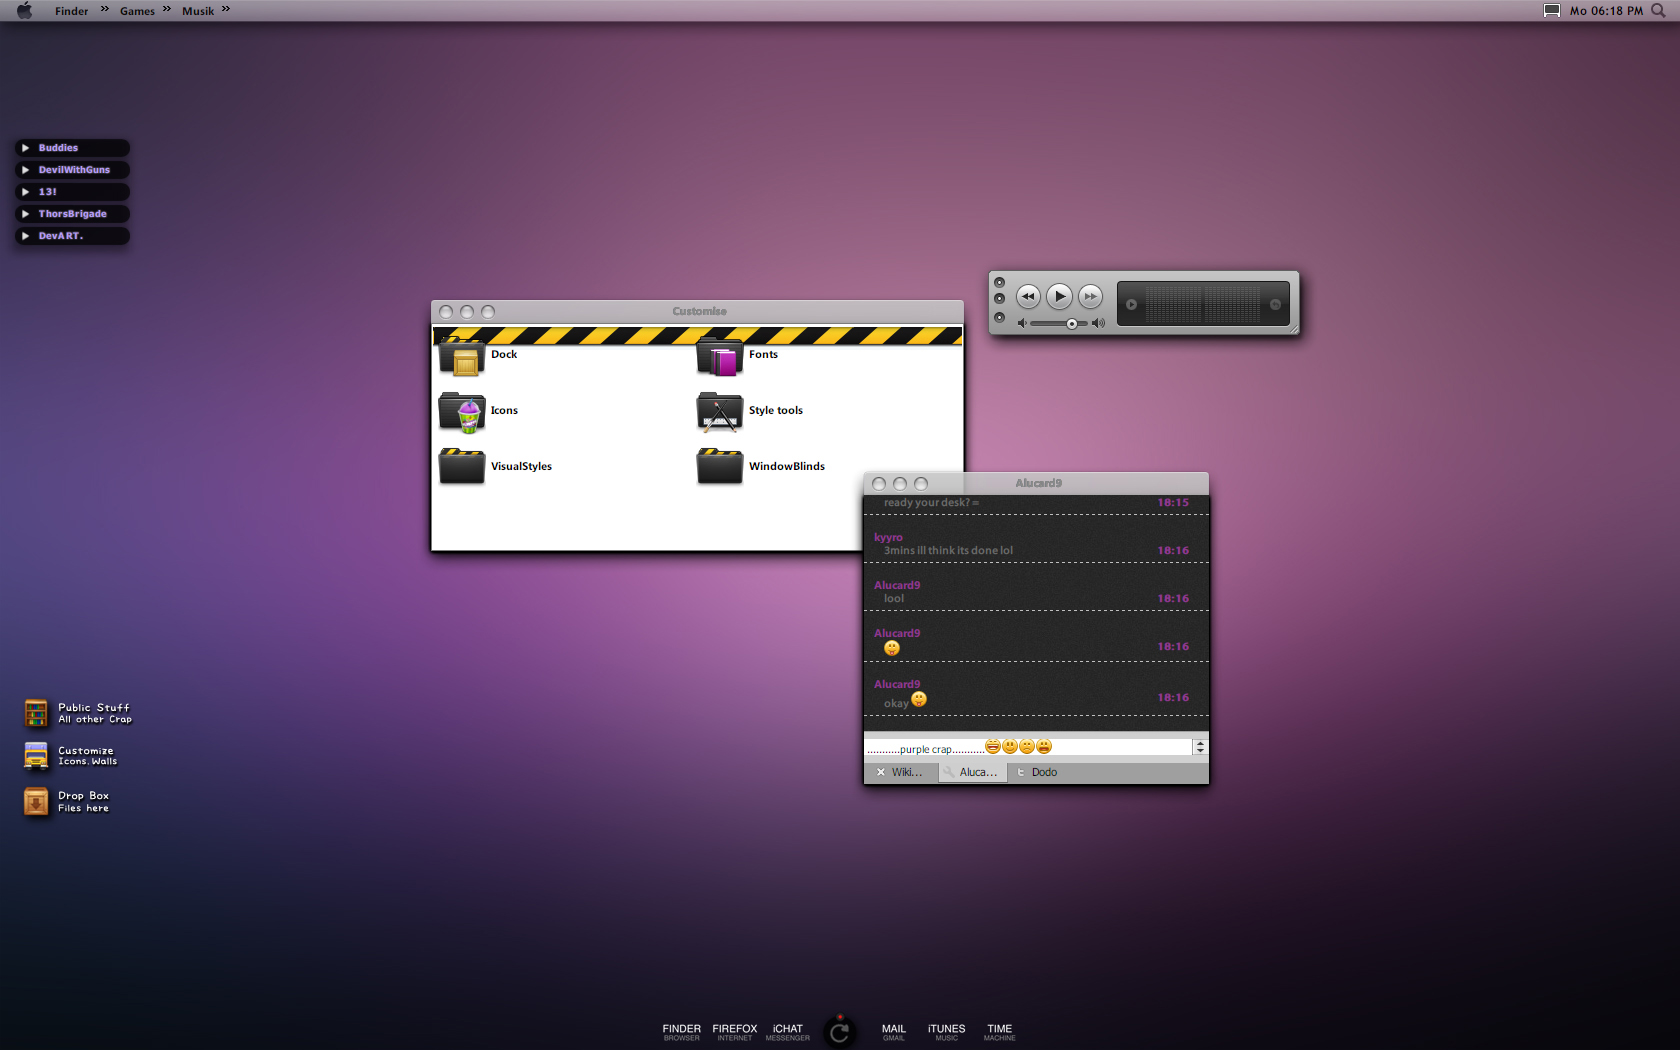Launch FIREFOX from the dock

tap(735, 1032)
